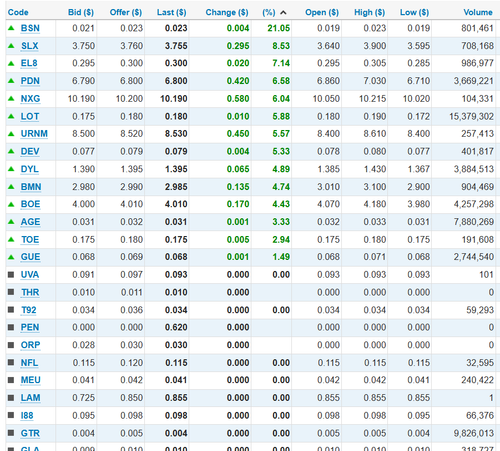The height and width of the screenshot is (451, 500).
Task: Open the GUE stock code link
Action: (30, 257)
